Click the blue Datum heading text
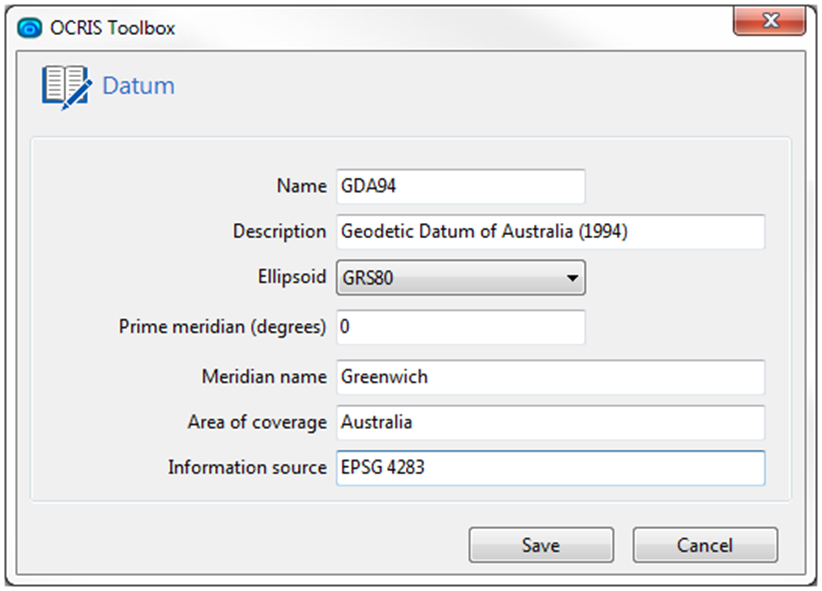 138,85
